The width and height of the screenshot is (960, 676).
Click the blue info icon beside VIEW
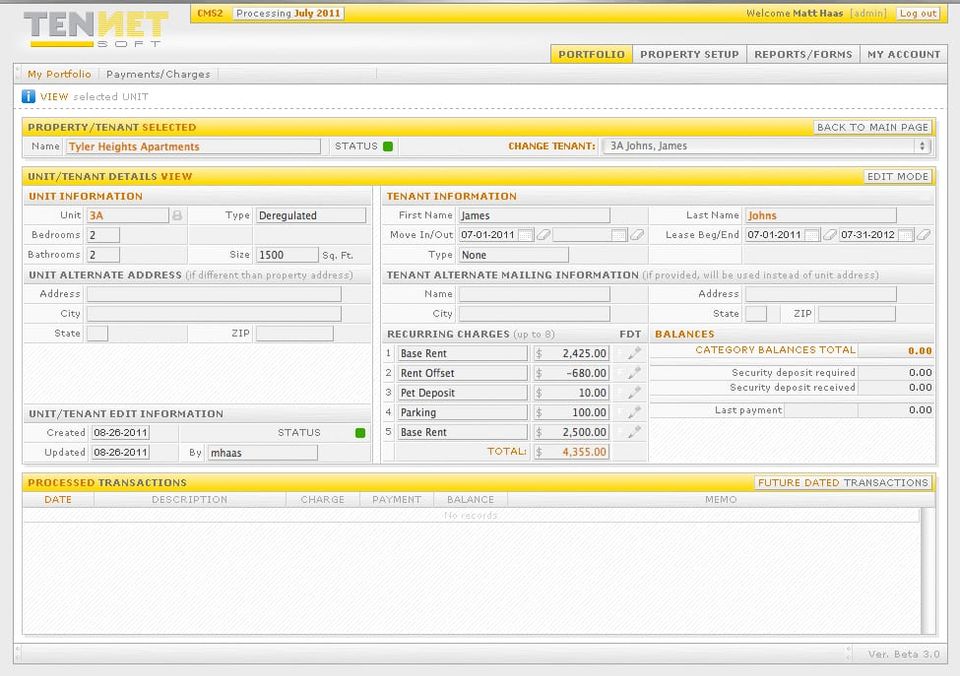pyautogui.click(x=28, y=97)
